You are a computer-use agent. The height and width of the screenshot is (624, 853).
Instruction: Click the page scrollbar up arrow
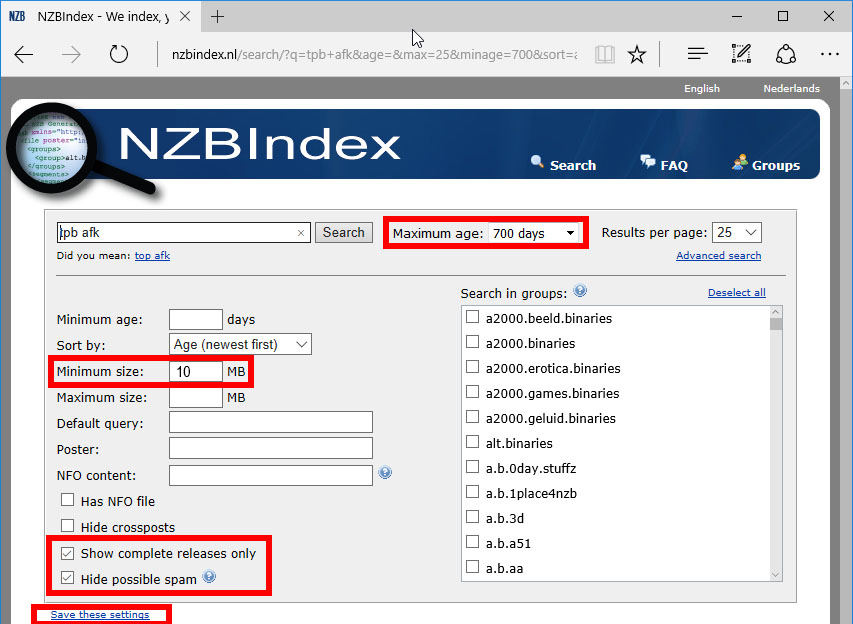coord(846,83)
